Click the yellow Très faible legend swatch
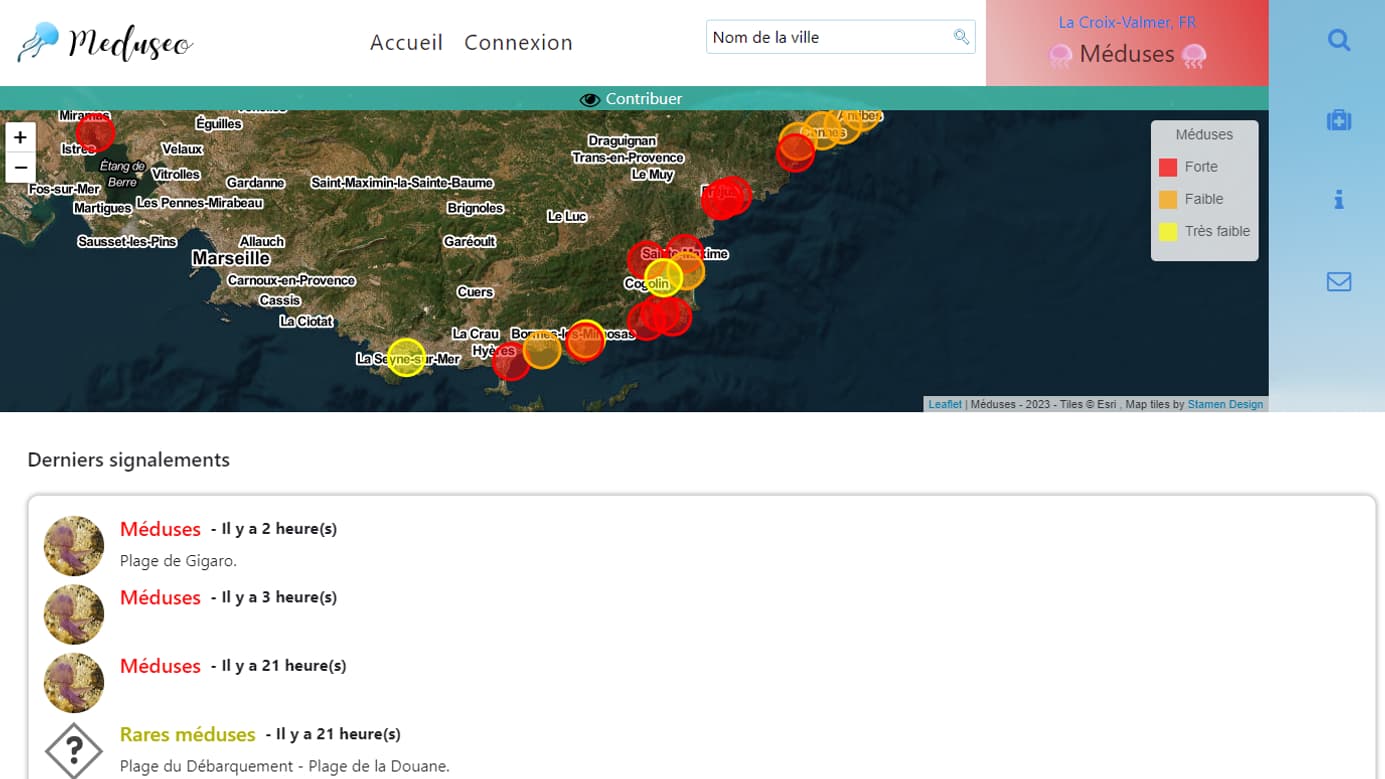Screen dimensions: 1385x779 click(x=1167, y=231)
